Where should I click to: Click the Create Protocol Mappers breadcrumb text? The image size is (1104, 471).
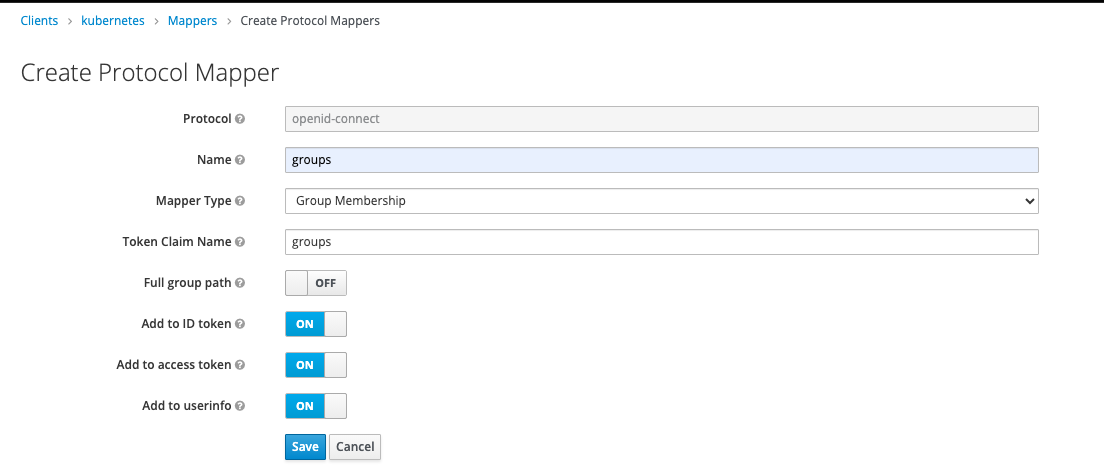point(310,20)
